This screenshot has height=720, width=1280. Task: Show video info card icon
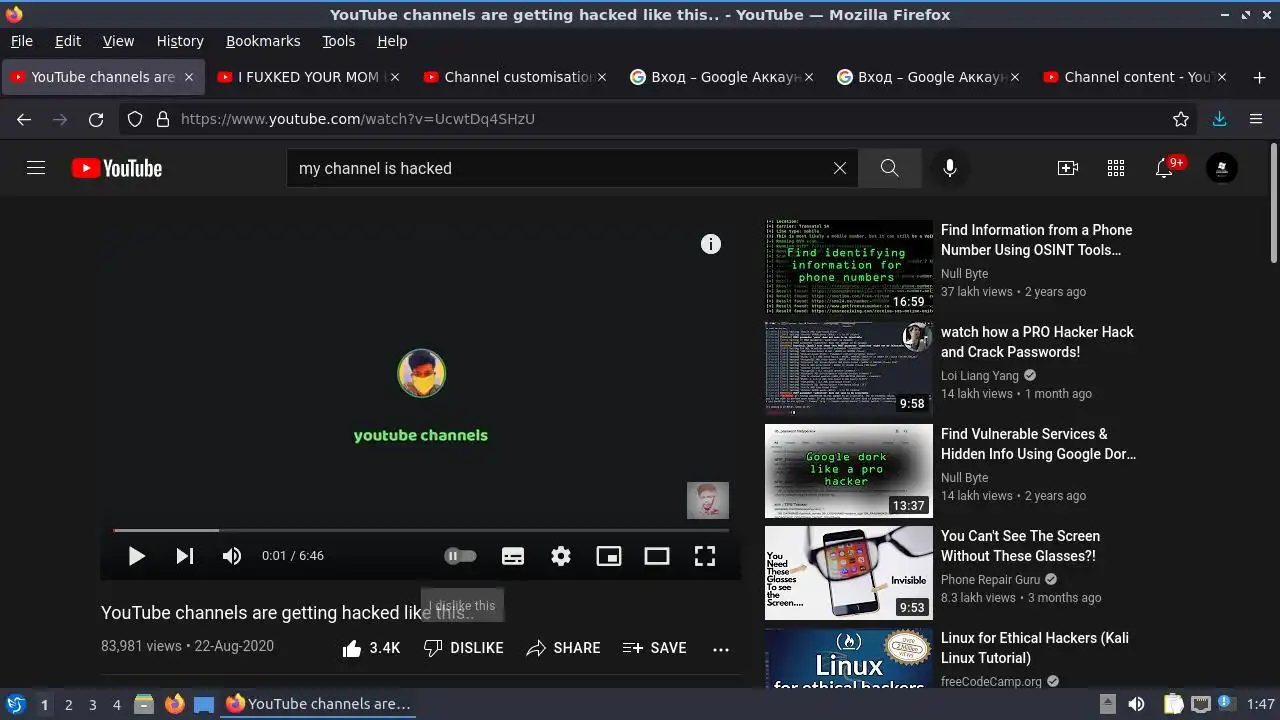pyautogui.click(x=711, y=244)
